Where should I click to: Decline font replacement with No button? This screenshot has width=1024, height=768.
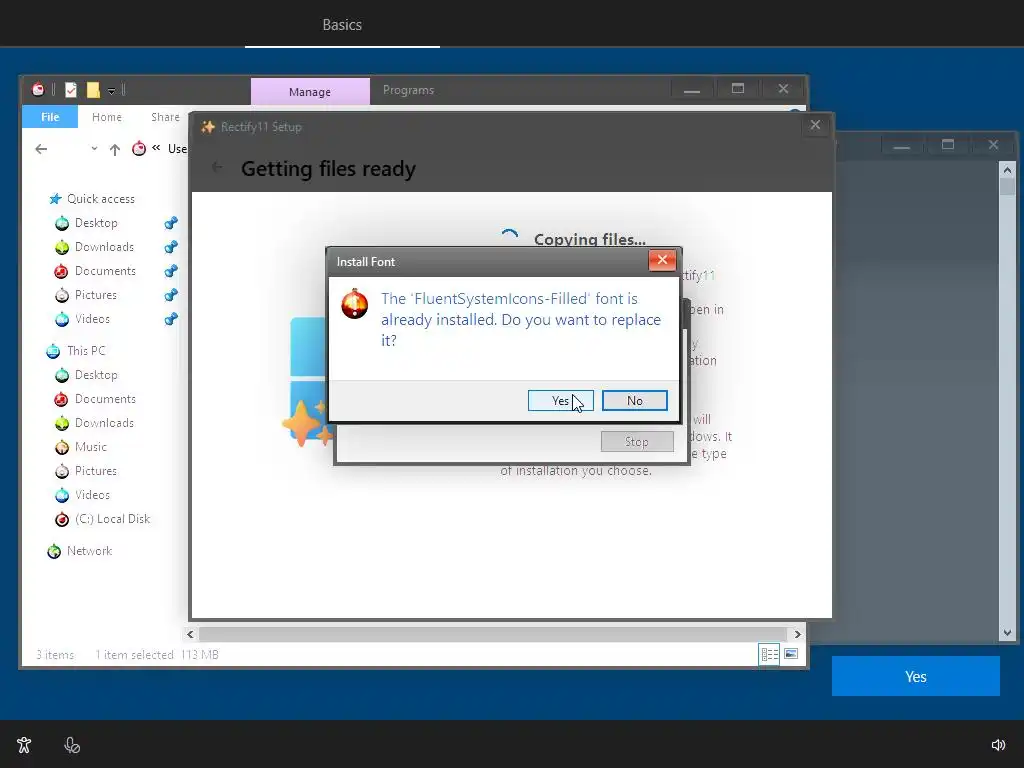634,400
